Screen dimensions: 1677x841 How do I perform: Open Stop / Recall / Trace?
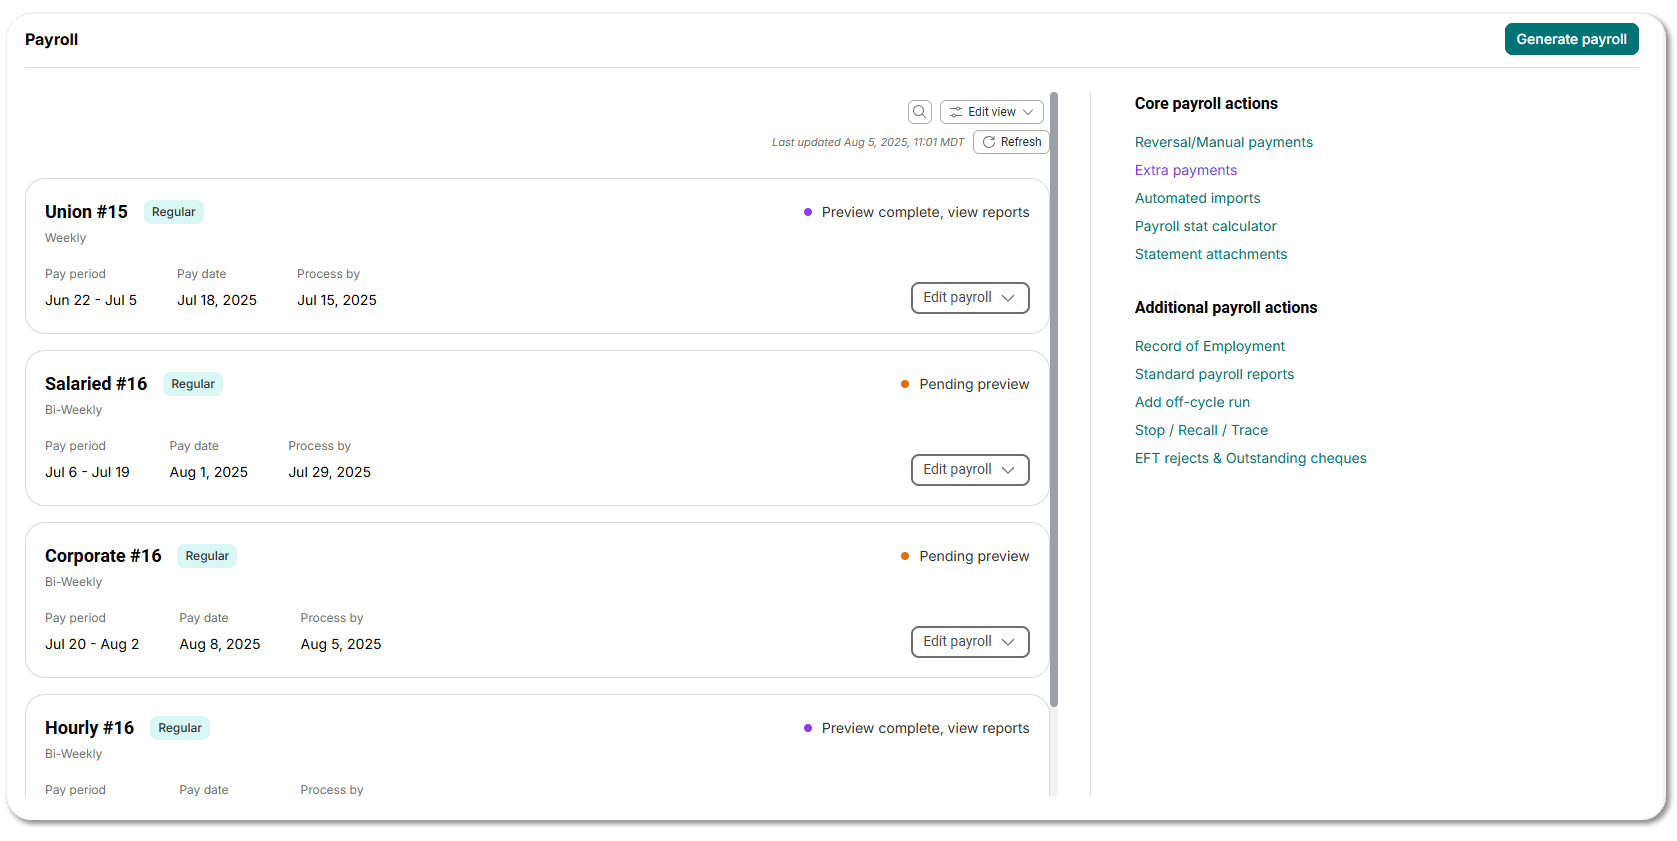tap(1201, 430)
